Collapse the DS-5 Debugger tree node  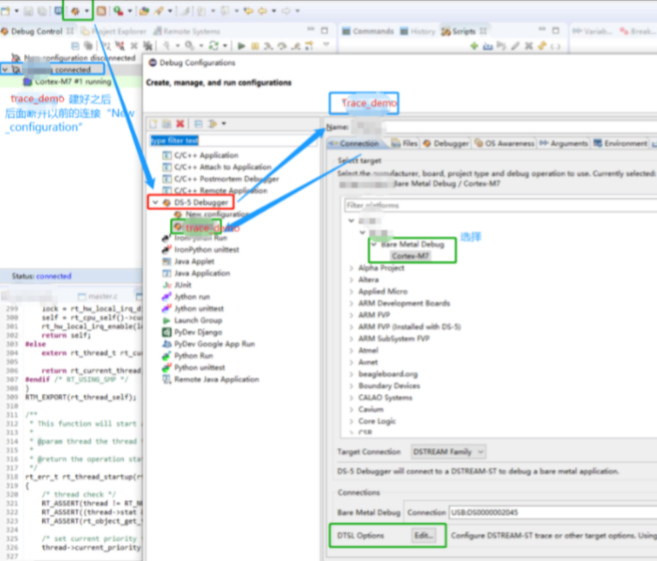(154, 202)
